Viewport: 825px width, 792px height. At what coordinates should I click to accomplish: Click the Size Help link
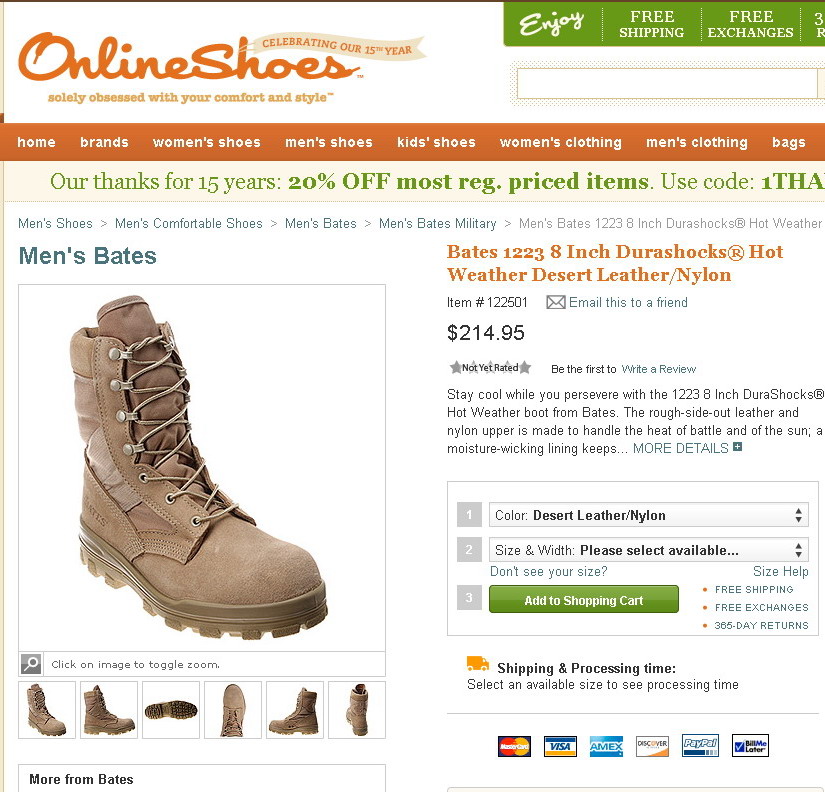[x=780, y=572]
